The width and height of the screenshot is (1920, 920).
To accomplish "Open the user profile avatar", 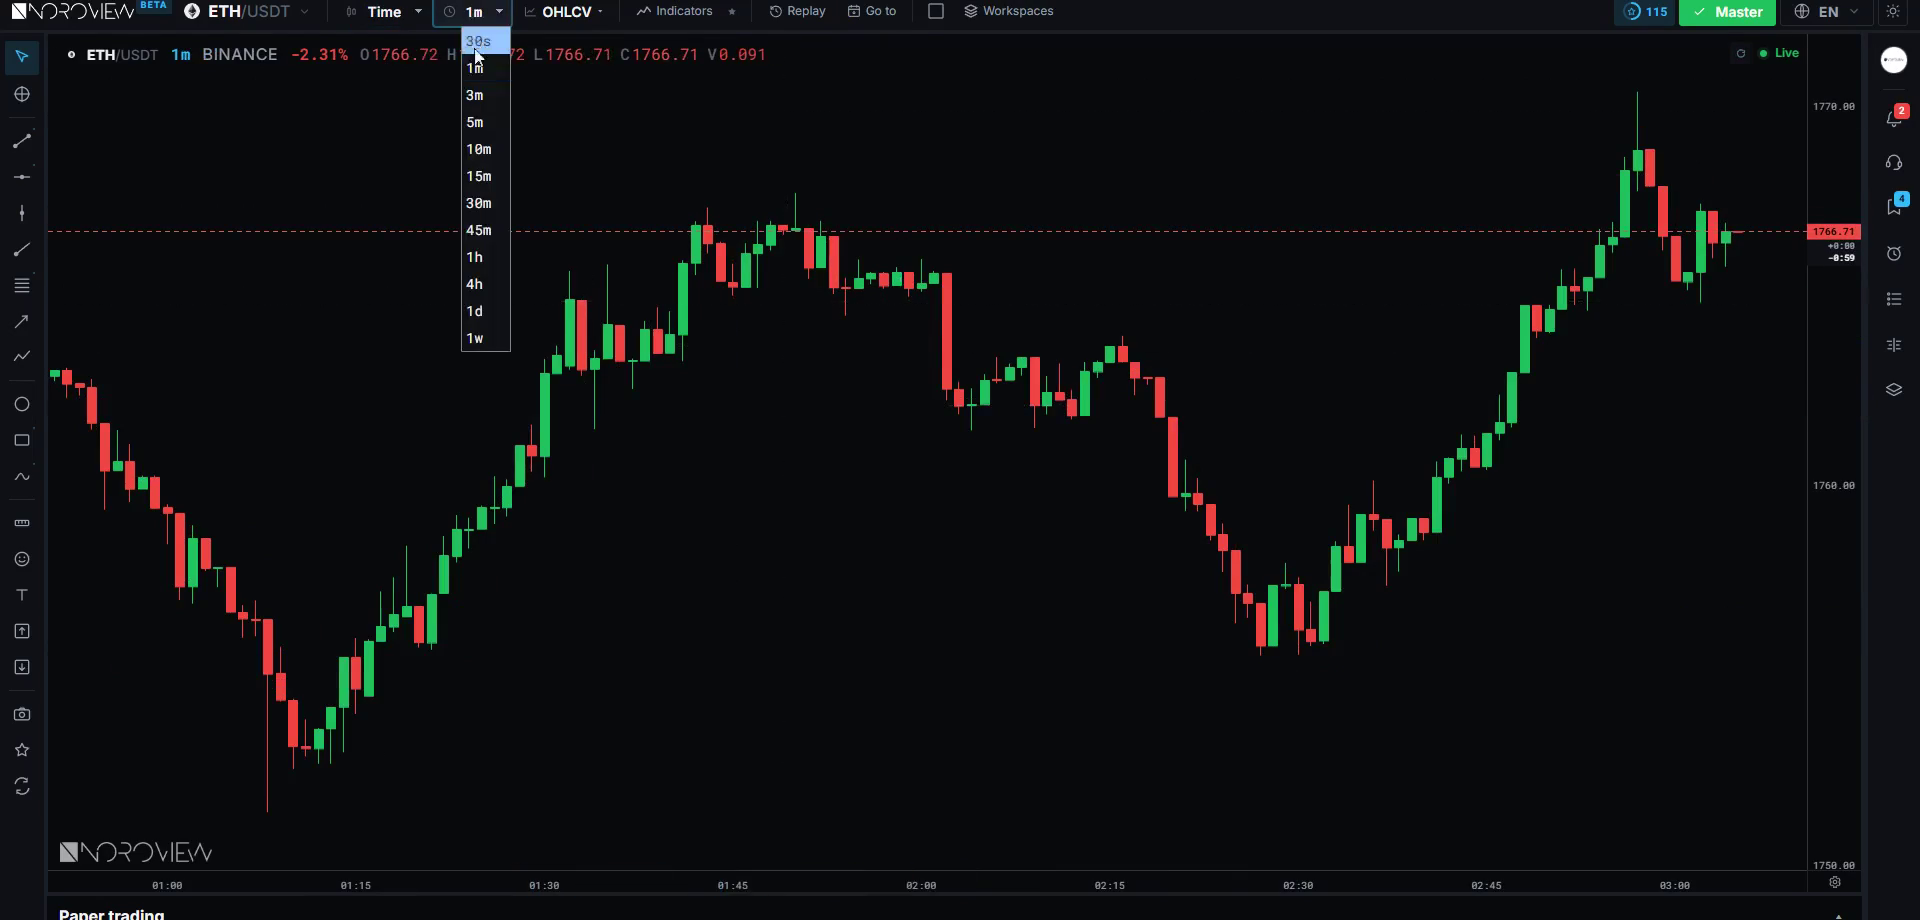I will (x=1894, y=60).
